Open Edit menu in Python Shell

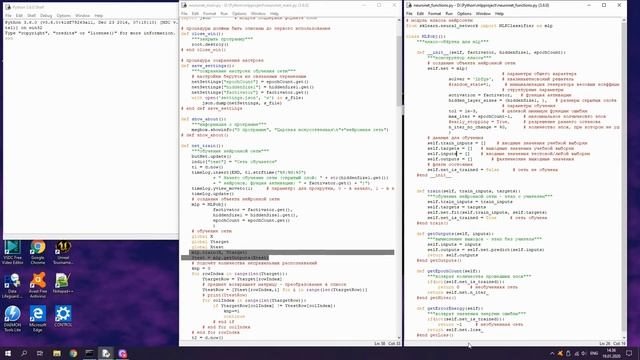tap(19, 16)
